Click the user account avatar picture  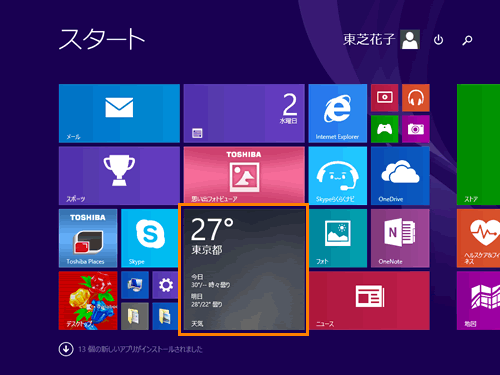(410, 39)
